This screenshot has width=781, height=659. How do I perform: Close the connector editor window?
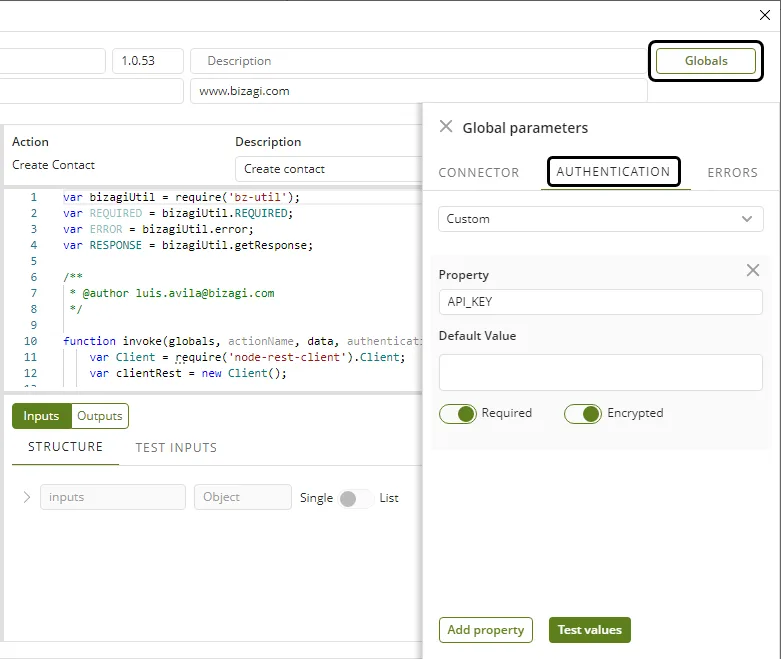tap(765, 15)
